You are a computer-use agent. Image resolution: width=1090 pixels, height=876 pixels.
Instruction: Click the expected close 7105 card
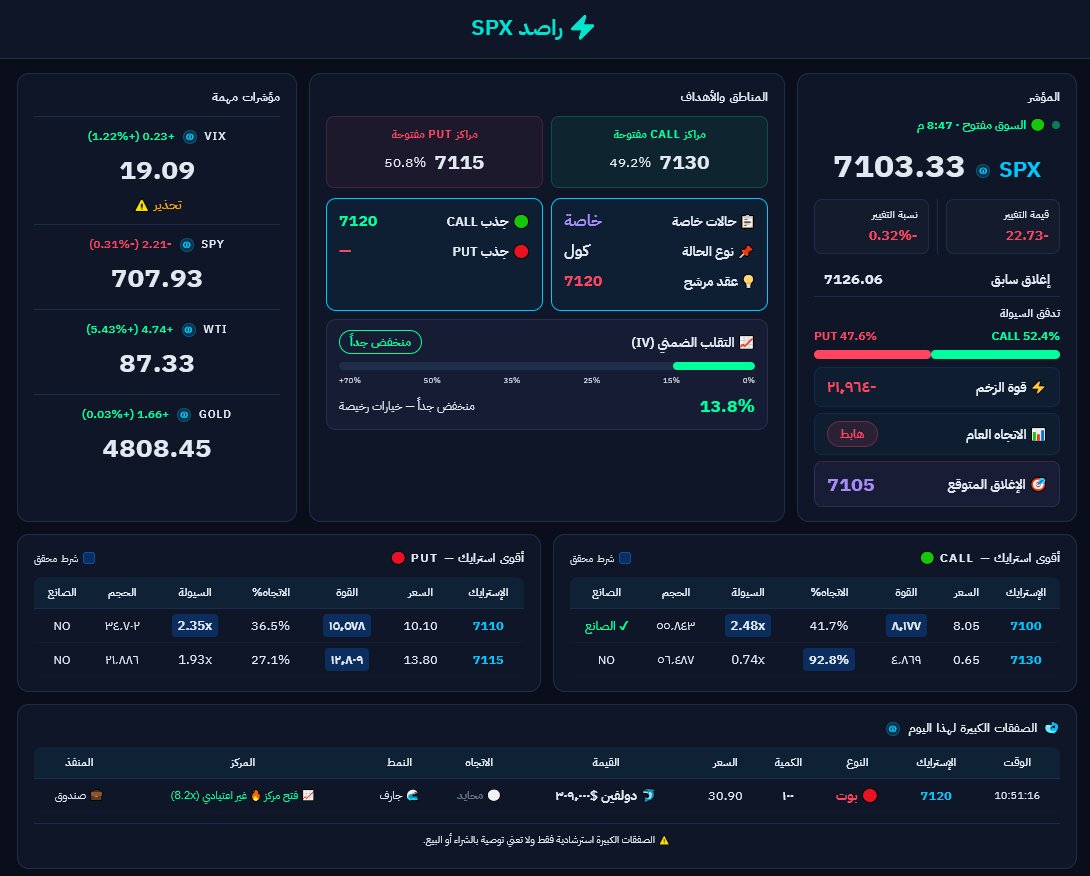937,484
